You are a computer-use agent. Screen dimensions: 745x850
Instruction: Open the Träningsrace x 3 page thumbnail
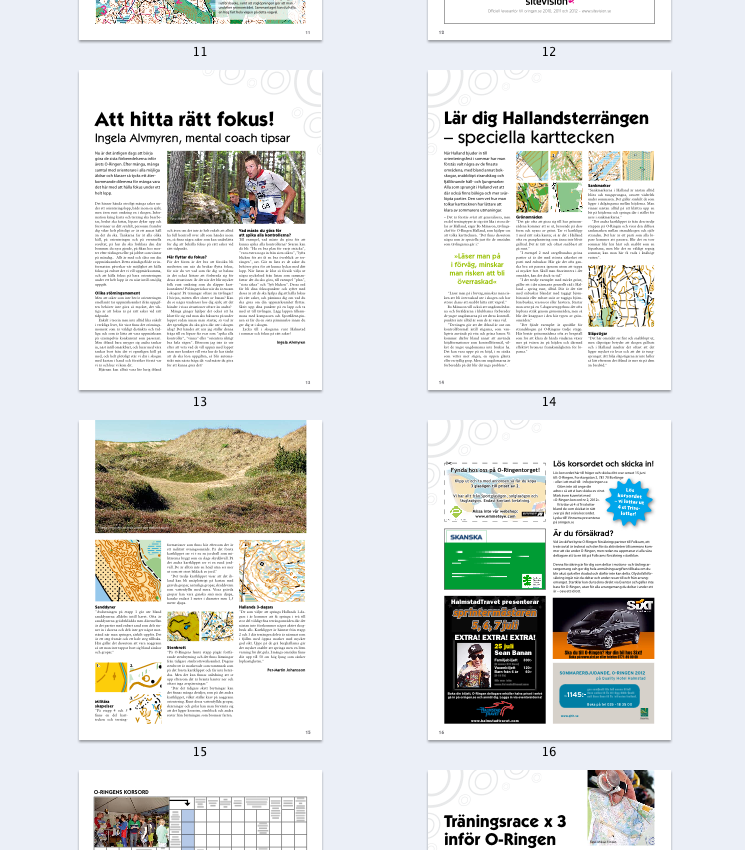549,810
